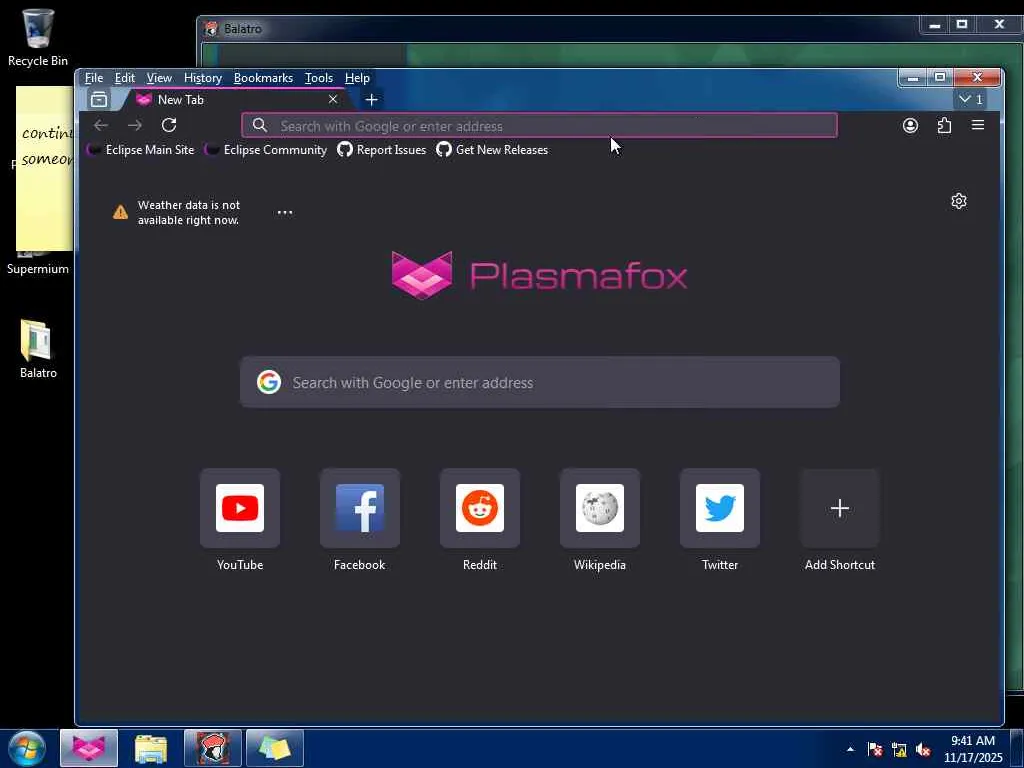Screen dimensions: 1024x768
Task: Click the network tray icon
Action: (x=899, y=750)
